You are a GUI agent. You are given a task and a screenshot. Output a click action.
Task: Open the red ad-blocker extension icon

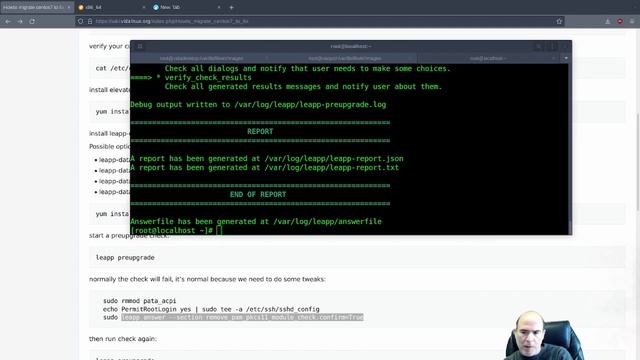(x=620, y=21)
